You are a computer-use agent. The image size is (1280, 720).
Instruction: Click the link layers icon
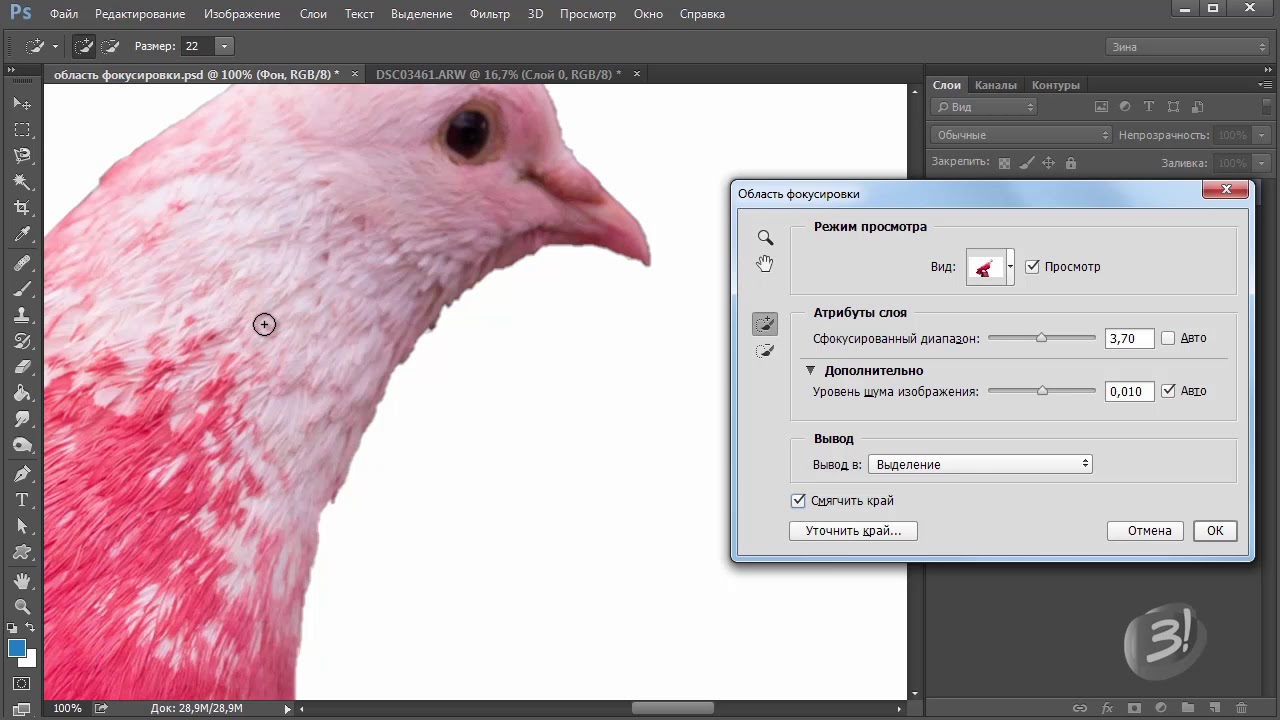[1080, 708]
